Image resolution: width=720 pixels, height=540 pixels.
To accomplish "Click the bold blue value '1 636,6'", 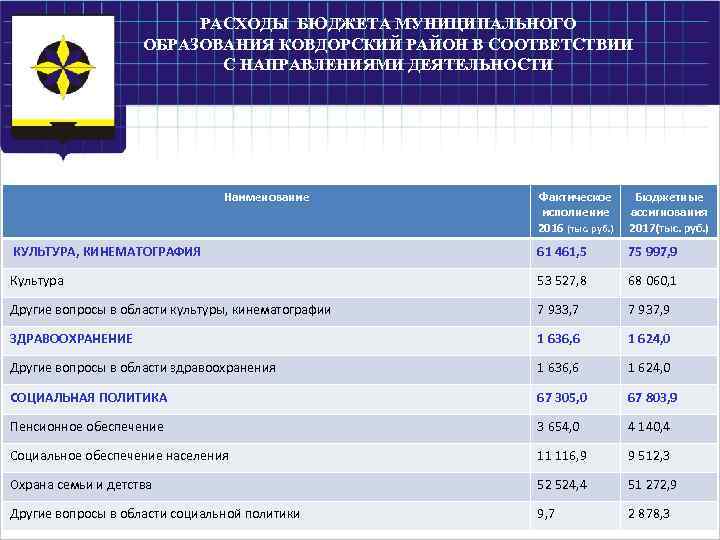I will coord(558,339).
